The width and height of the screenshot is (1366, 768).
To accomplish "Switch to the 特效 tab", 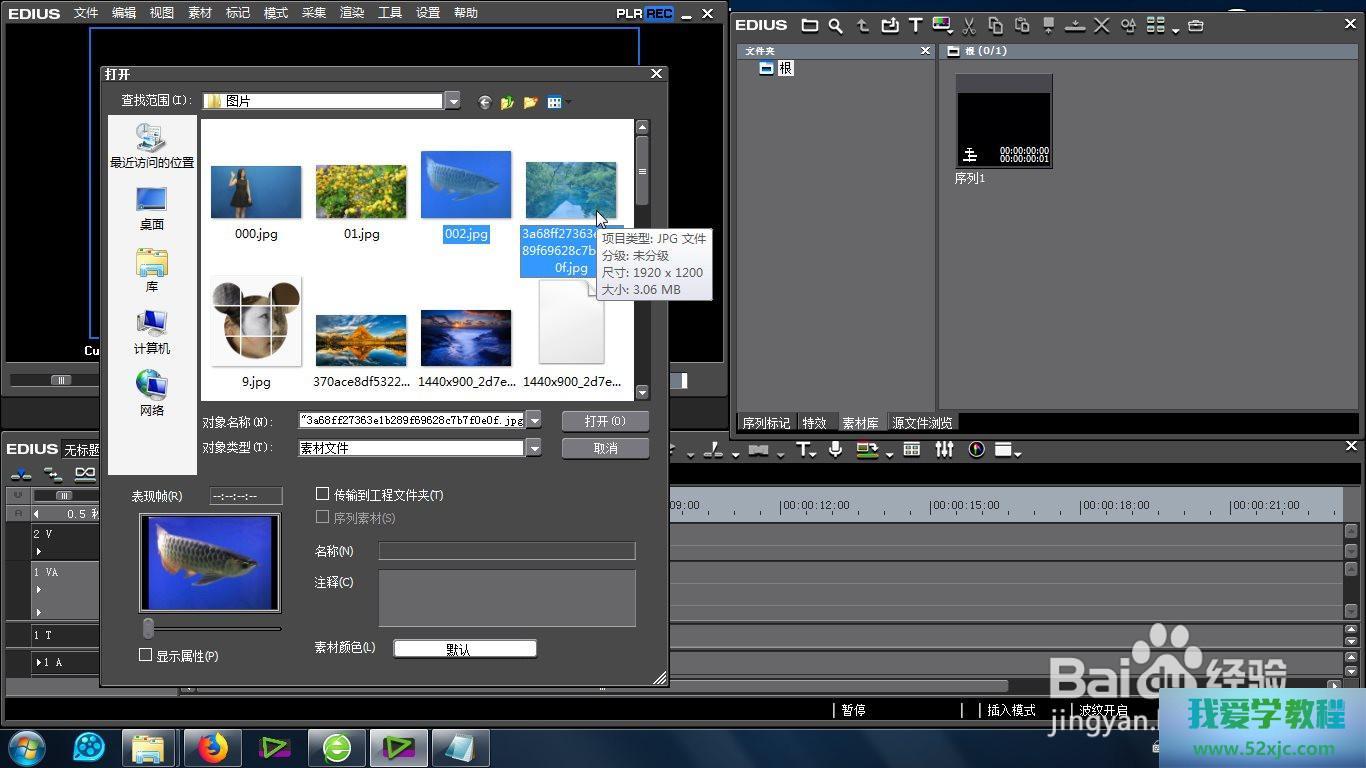I will tap(814, 423).
